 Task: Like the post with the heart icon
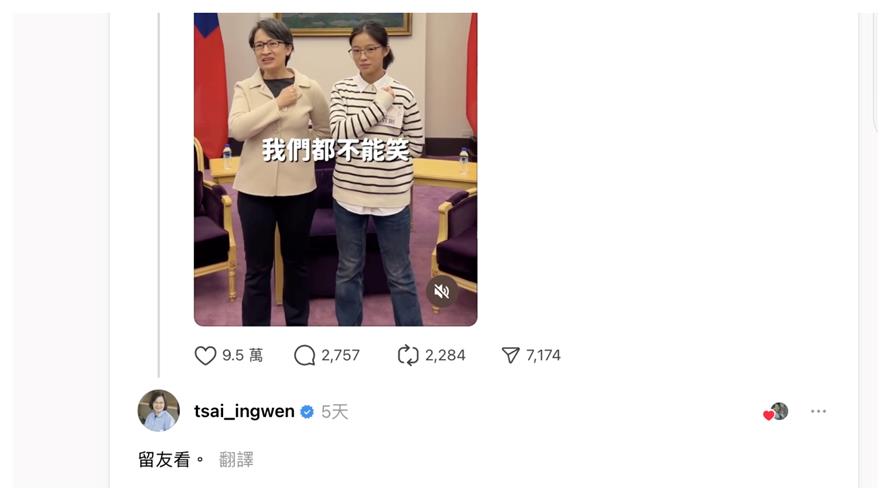click(x=205, y=356)
